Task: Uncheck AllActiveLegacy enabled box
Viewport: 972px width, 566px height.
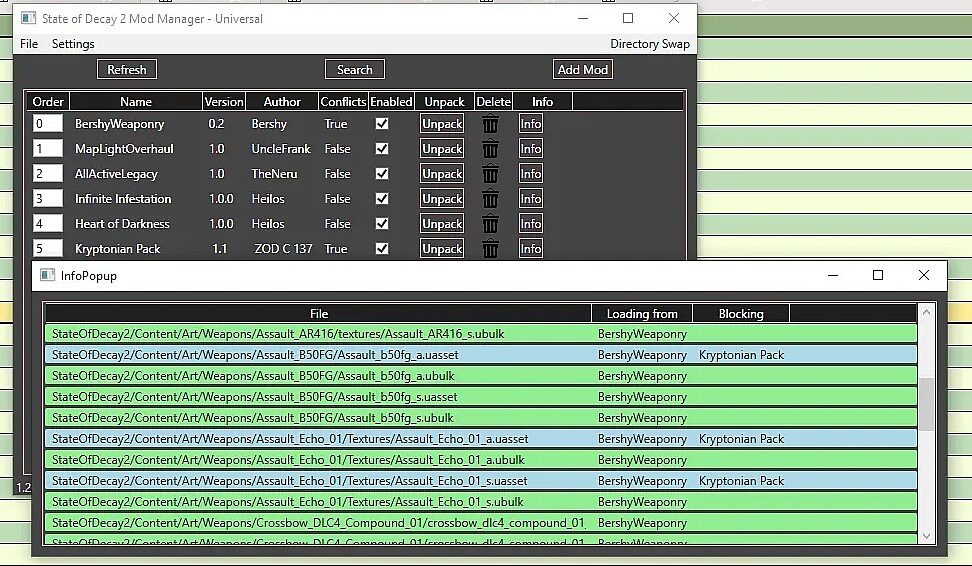Action: [382, 174]
